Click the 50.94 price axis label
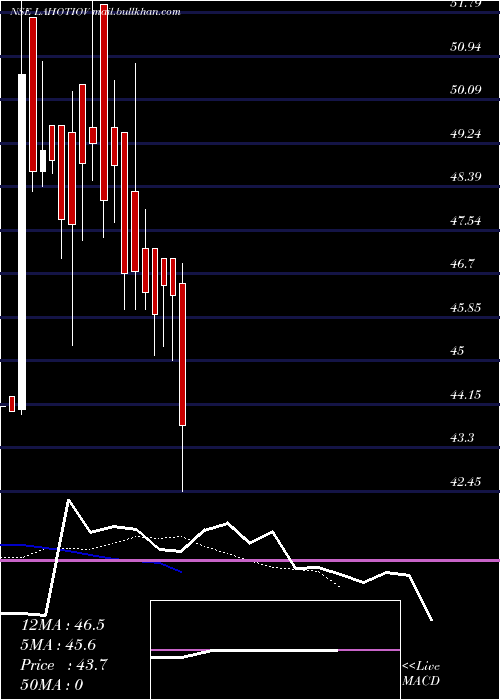The width and height of the screenshot is (500, 700). 466,46
